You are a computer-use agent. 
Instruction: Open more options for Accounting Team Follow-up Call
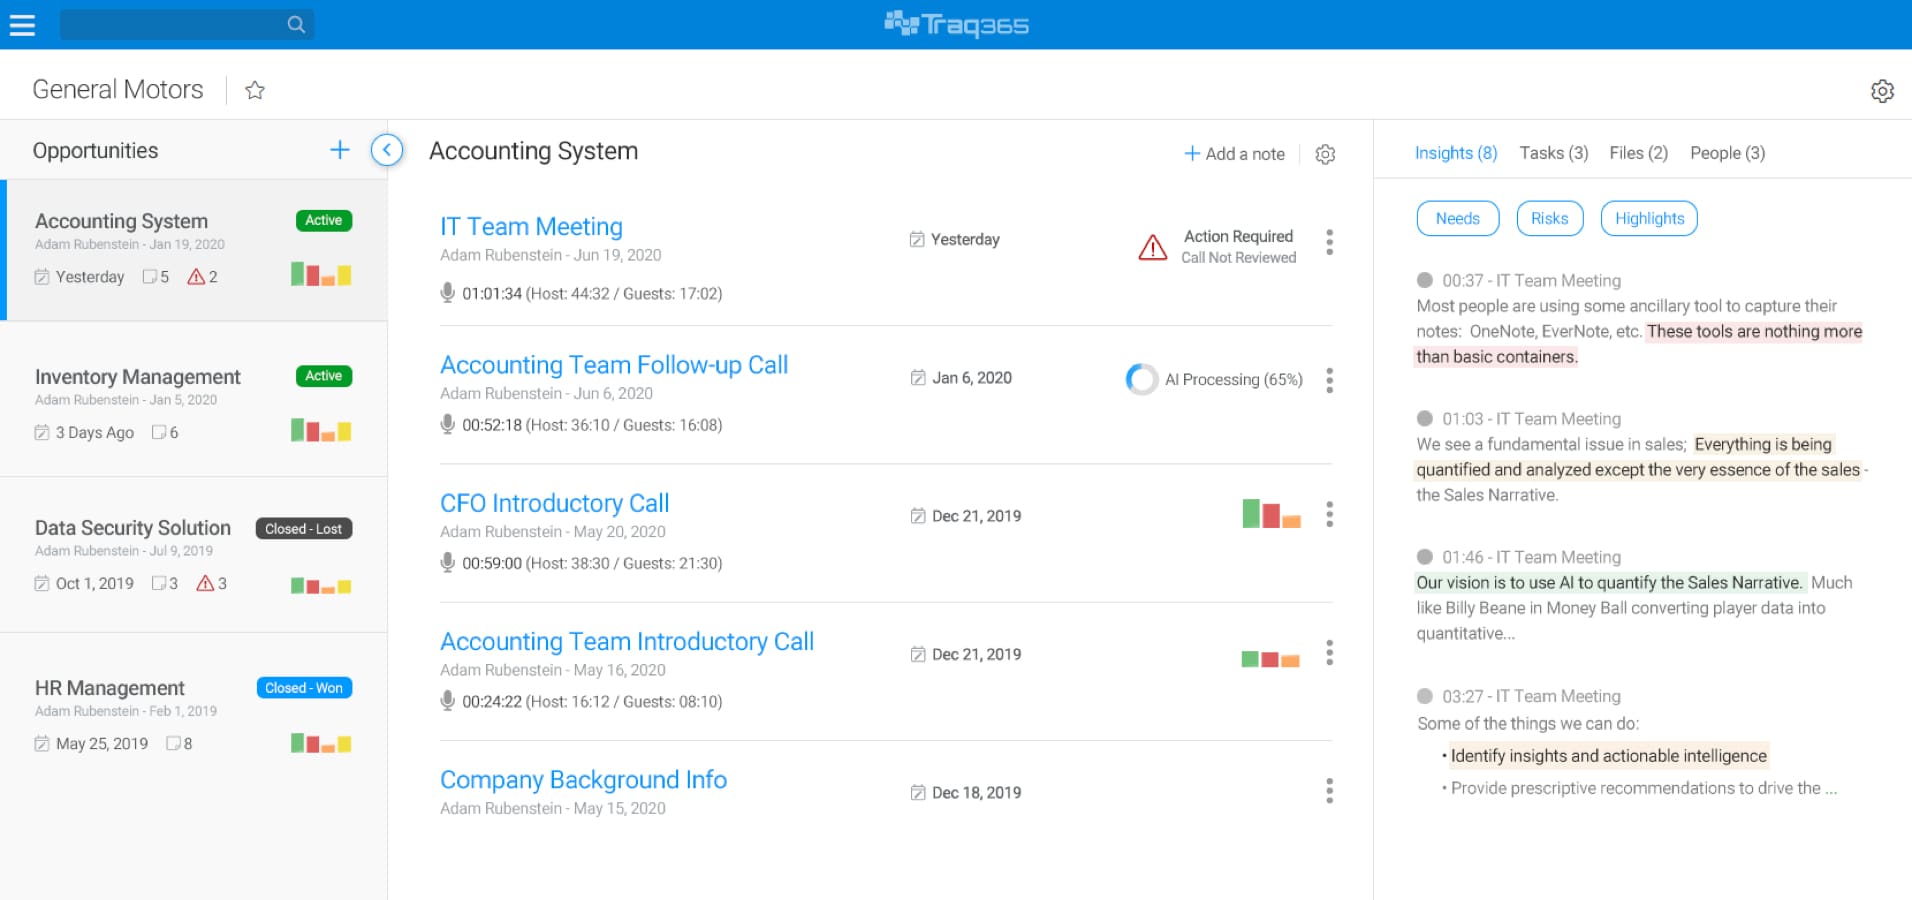coord(1329,380)
